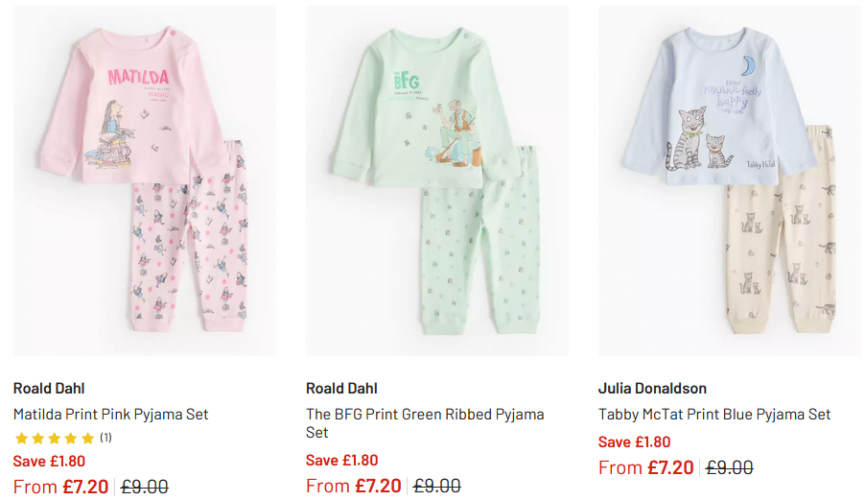Click the crossed-out £9.00 price for Tabby McTat set
Screen dimensions: 865x501
pyautogui.click(x=730, y=468)
